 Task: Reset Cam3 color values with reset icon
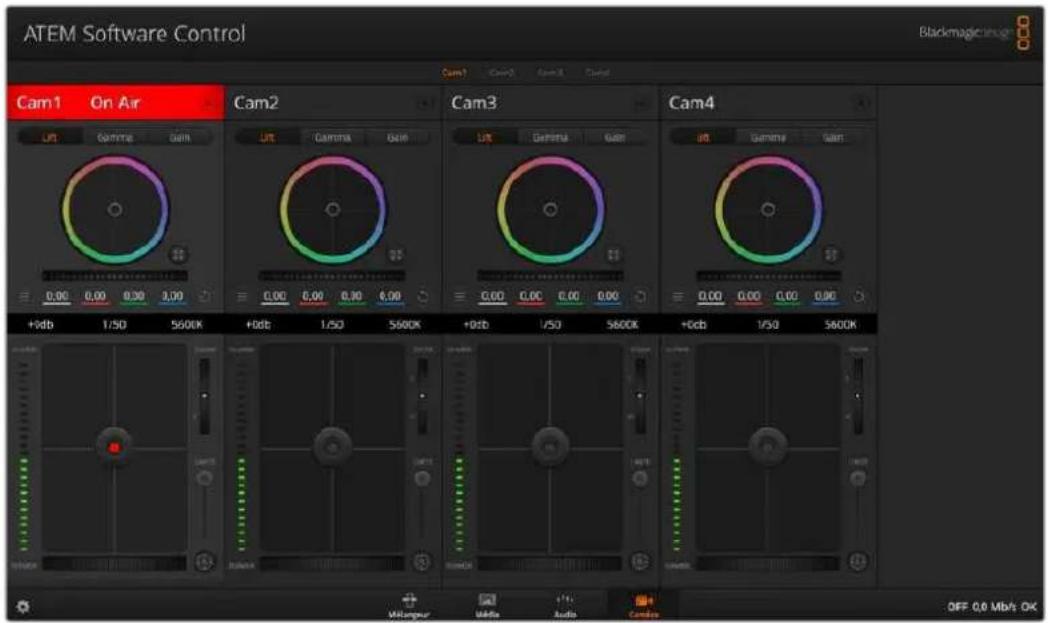pos(640,296)
